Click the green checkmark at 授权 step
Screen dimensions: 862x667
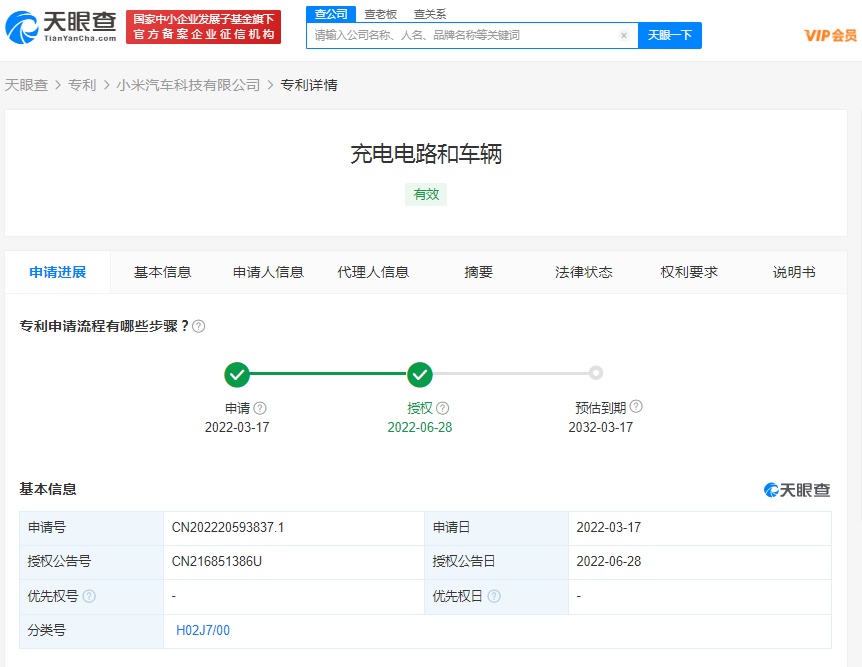(x=420, y=374)
